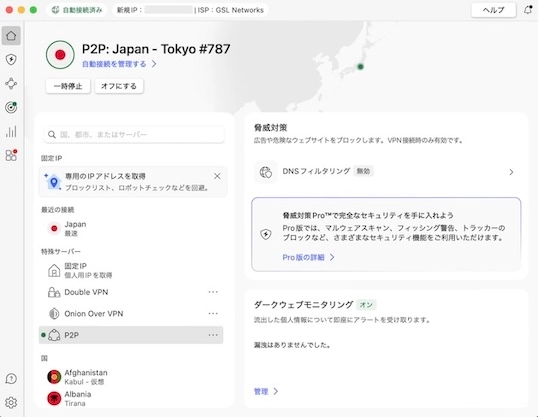Image resolution: width=538 pixels, height=417 pixels.
Task: Click the 自動接続済み status pill
Action: click(77, 10)
